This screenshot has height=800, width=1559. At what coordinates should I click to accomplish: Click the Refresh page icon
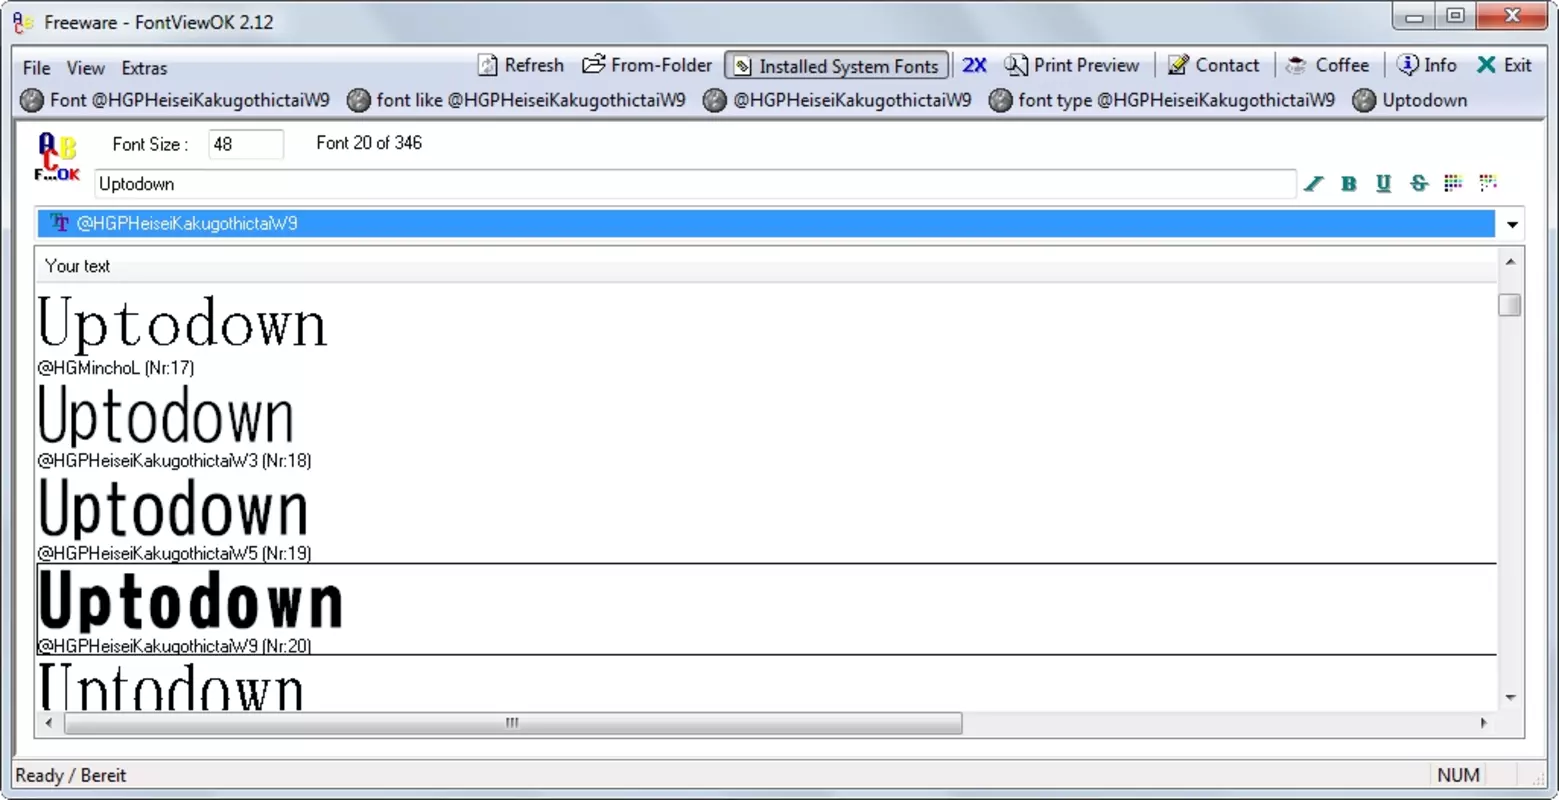[x=487, y=65]
